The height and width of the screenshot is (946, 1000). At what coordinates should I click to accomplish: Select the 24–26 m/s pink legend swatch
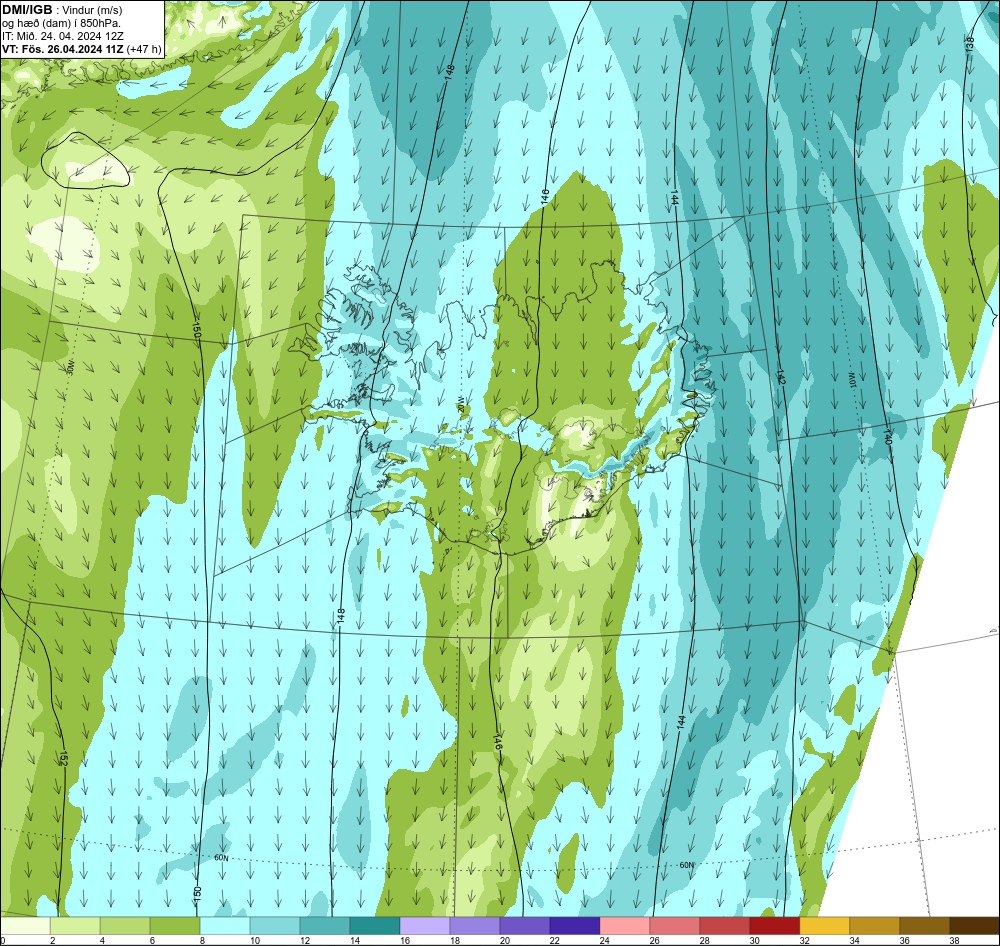(x=624, y=925)
